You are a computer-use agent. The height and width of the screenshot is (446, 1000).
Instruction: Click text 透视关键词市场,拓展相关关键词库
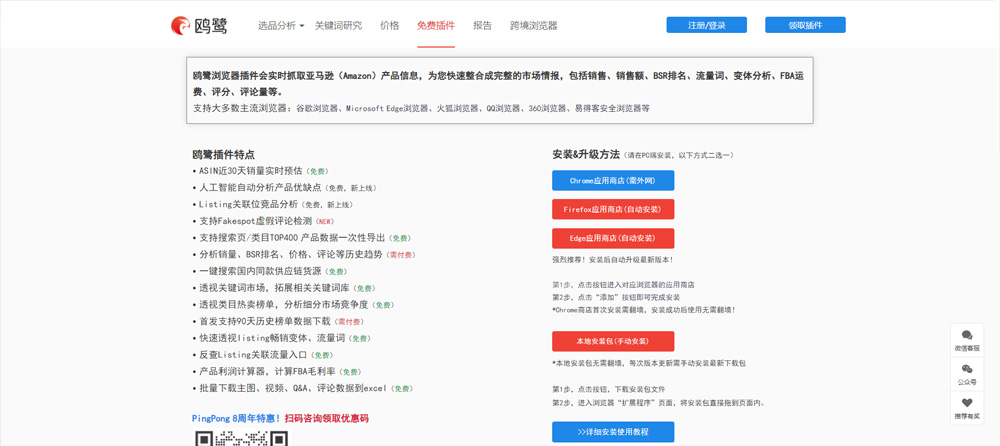(x=274, y=288)
